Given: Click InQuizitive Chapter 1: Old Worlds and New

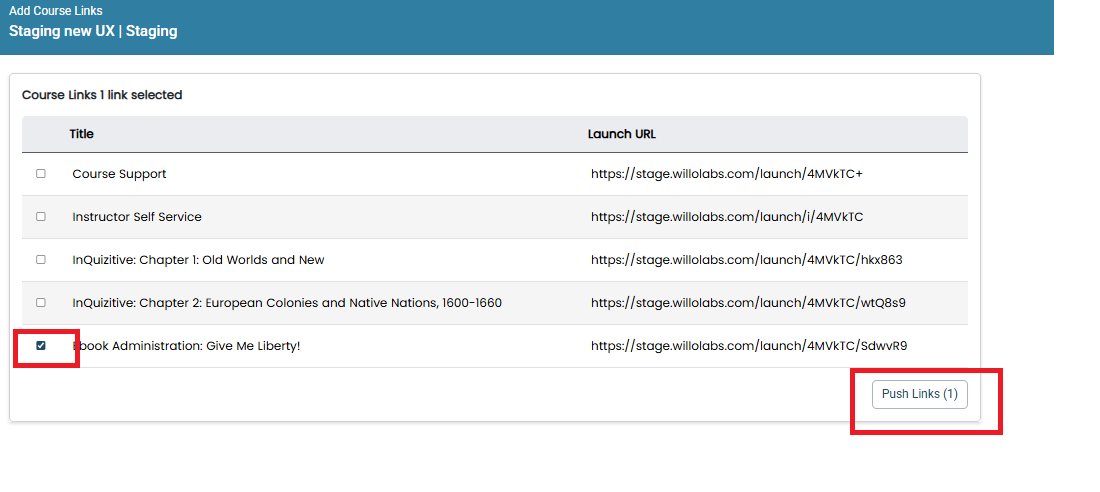Looking at the screenshot, I should pyautogui.click(x=199, y=260).
